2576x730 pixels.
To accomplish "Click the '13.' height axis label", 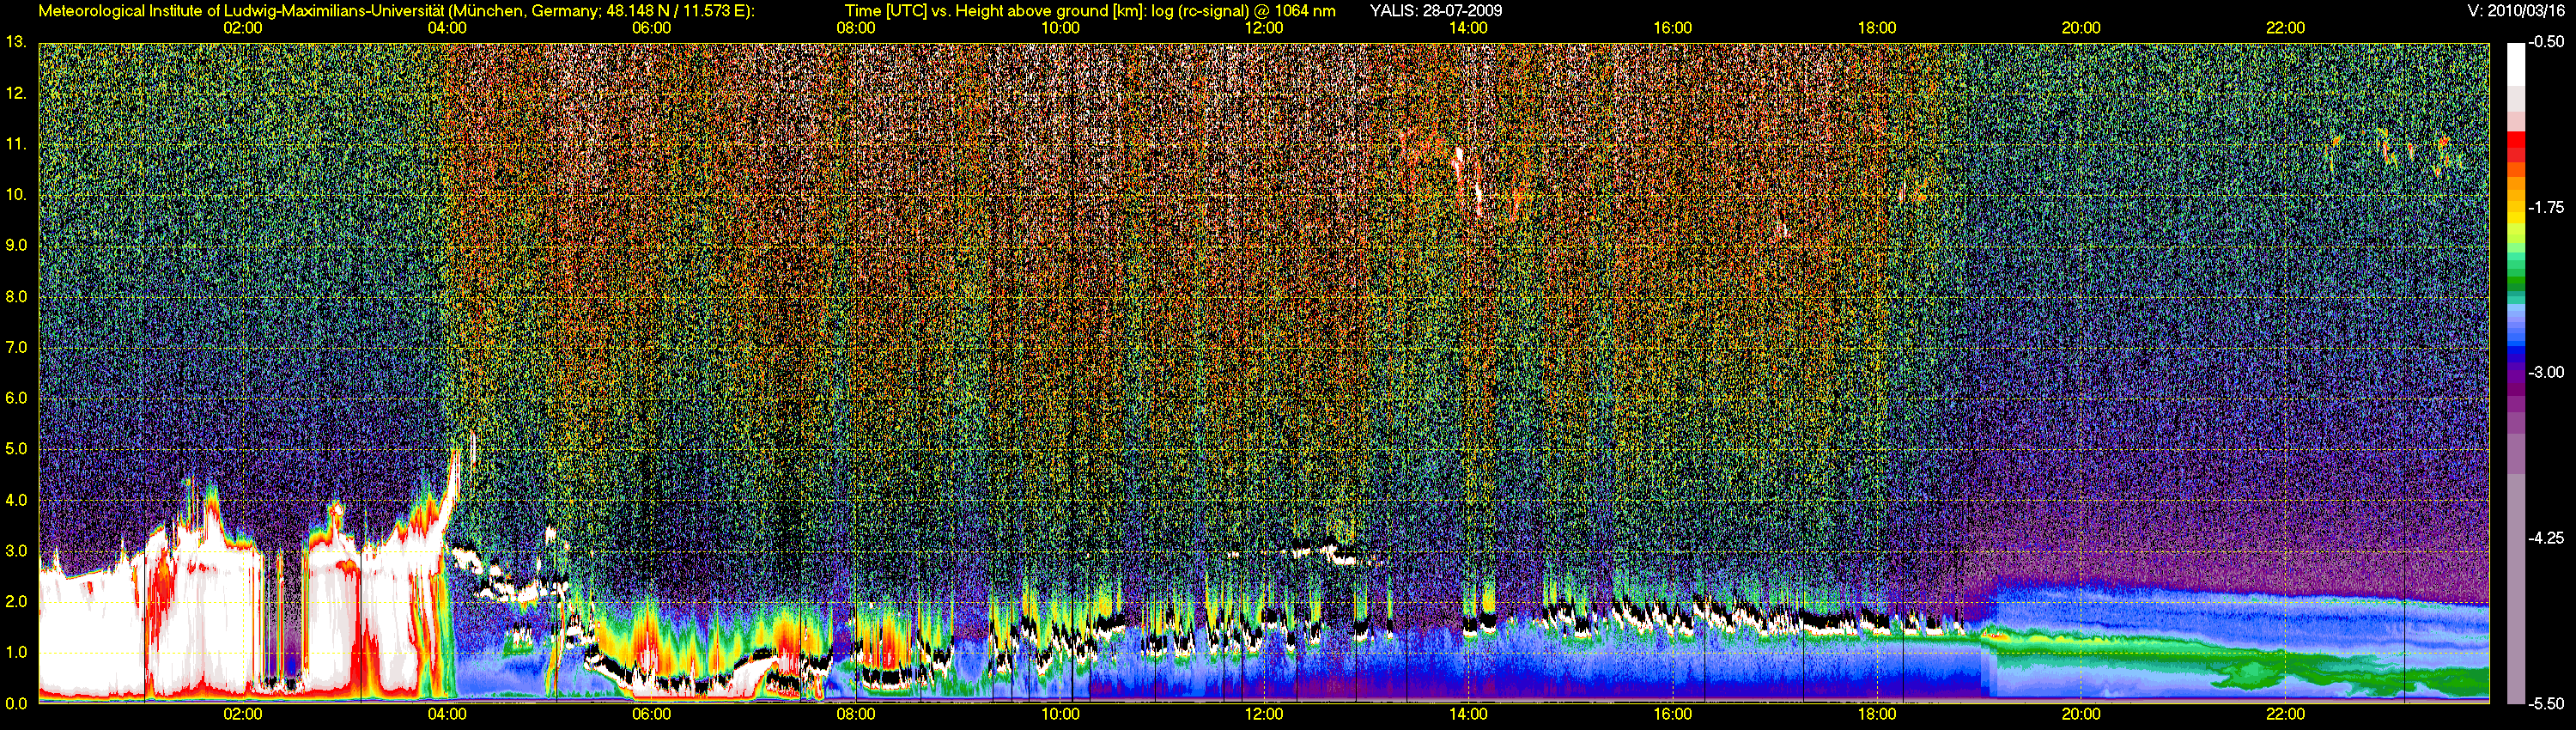I will (16, 42).
